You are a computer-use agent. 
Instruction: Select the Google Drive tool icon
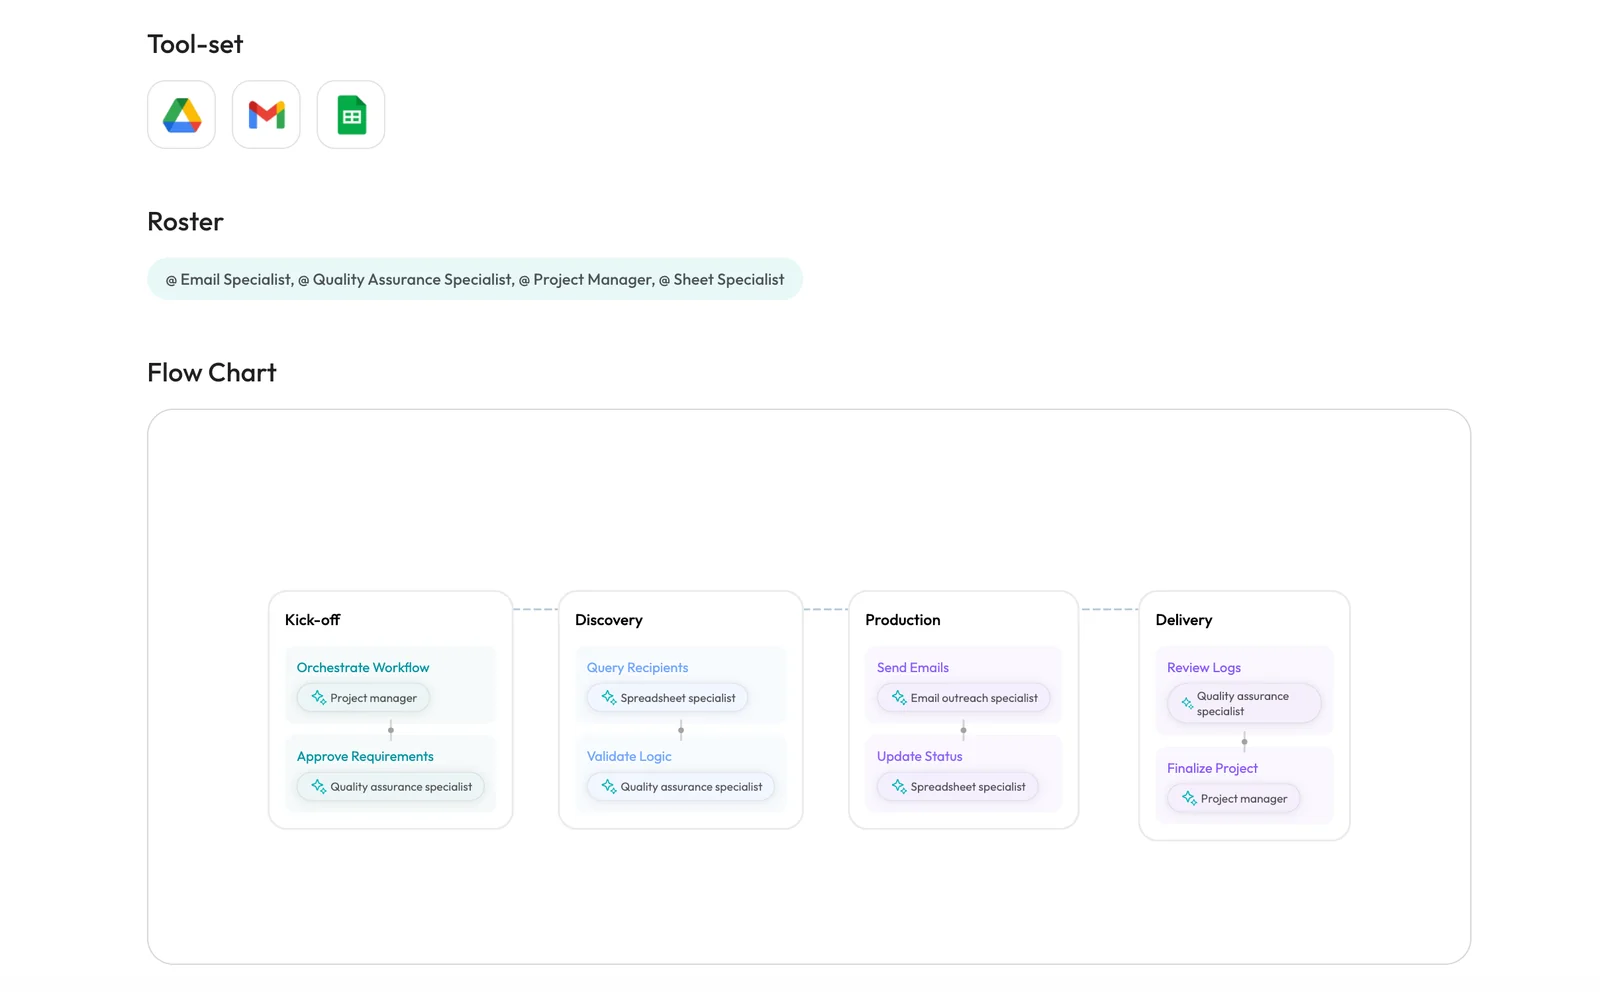(180, 114)
